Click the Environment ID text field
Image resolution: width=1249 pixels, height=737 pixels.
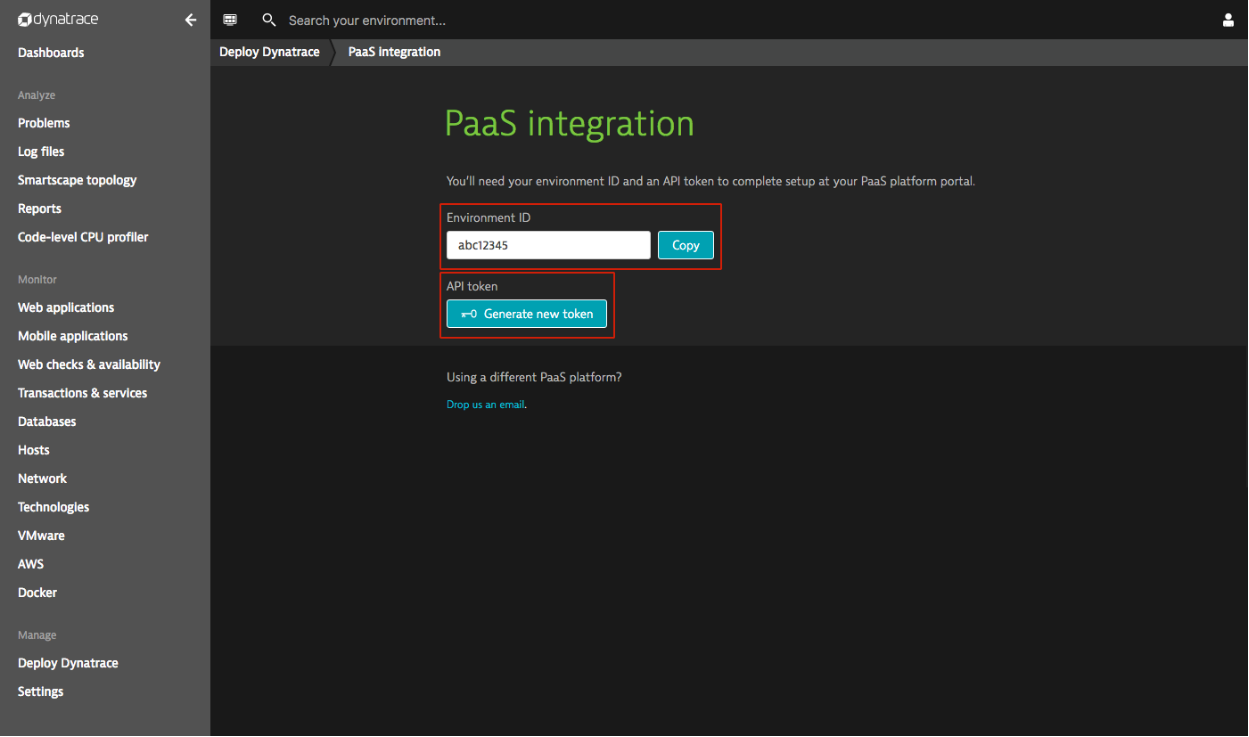548,245
